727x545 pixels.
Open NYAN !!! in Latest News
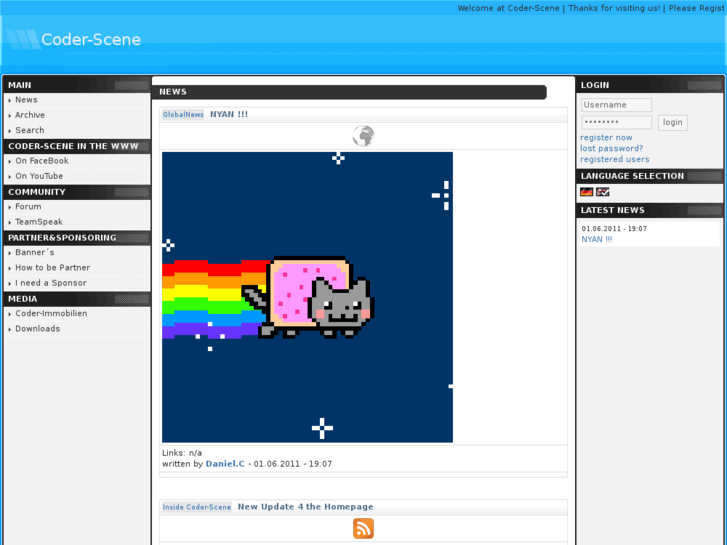click(597, 239)
